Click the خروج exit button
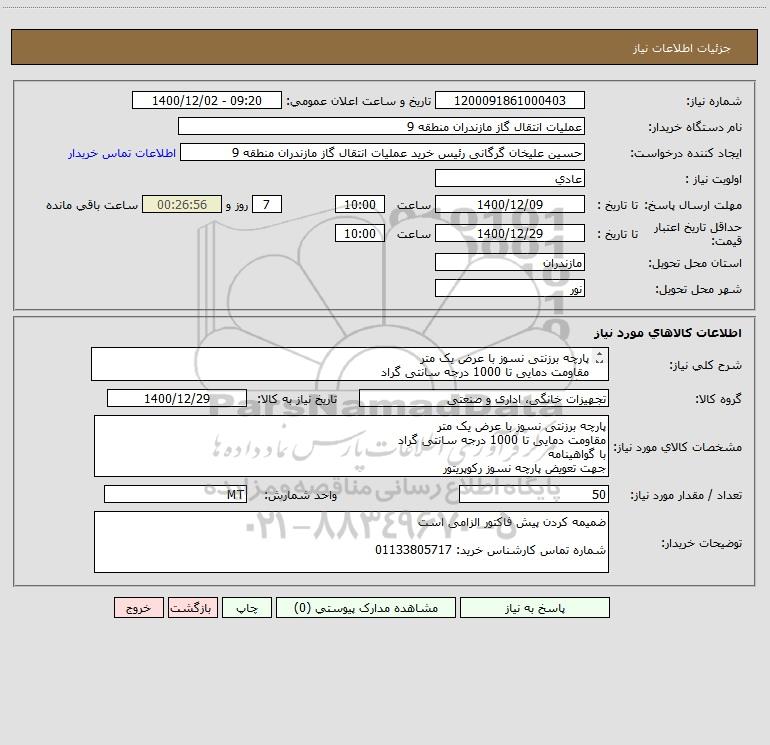This screenshot has height=745, width=770. (138, 607)
